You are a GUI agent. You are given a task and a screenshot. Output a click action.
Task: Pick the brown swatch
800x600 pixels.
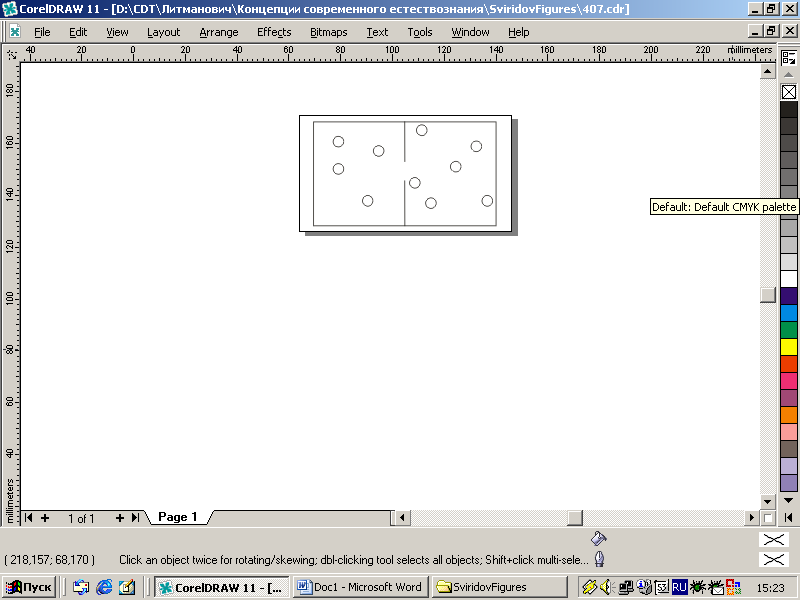click(789, 448)
